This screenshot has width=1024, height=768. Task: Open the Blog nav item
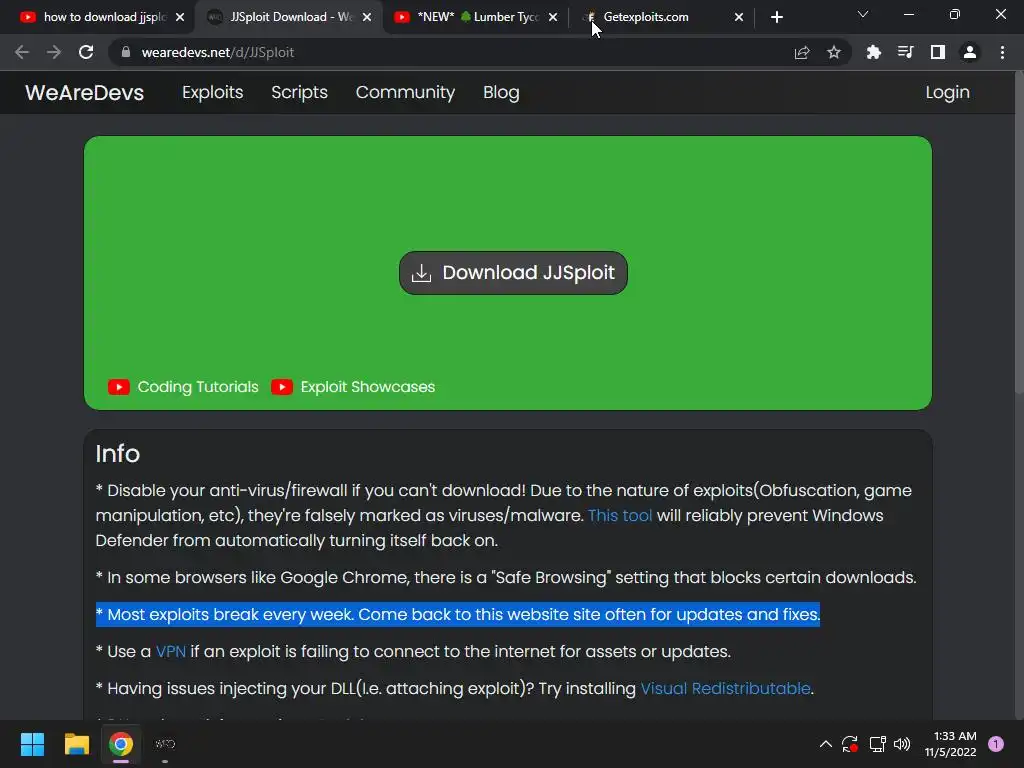tap(501, 92)
